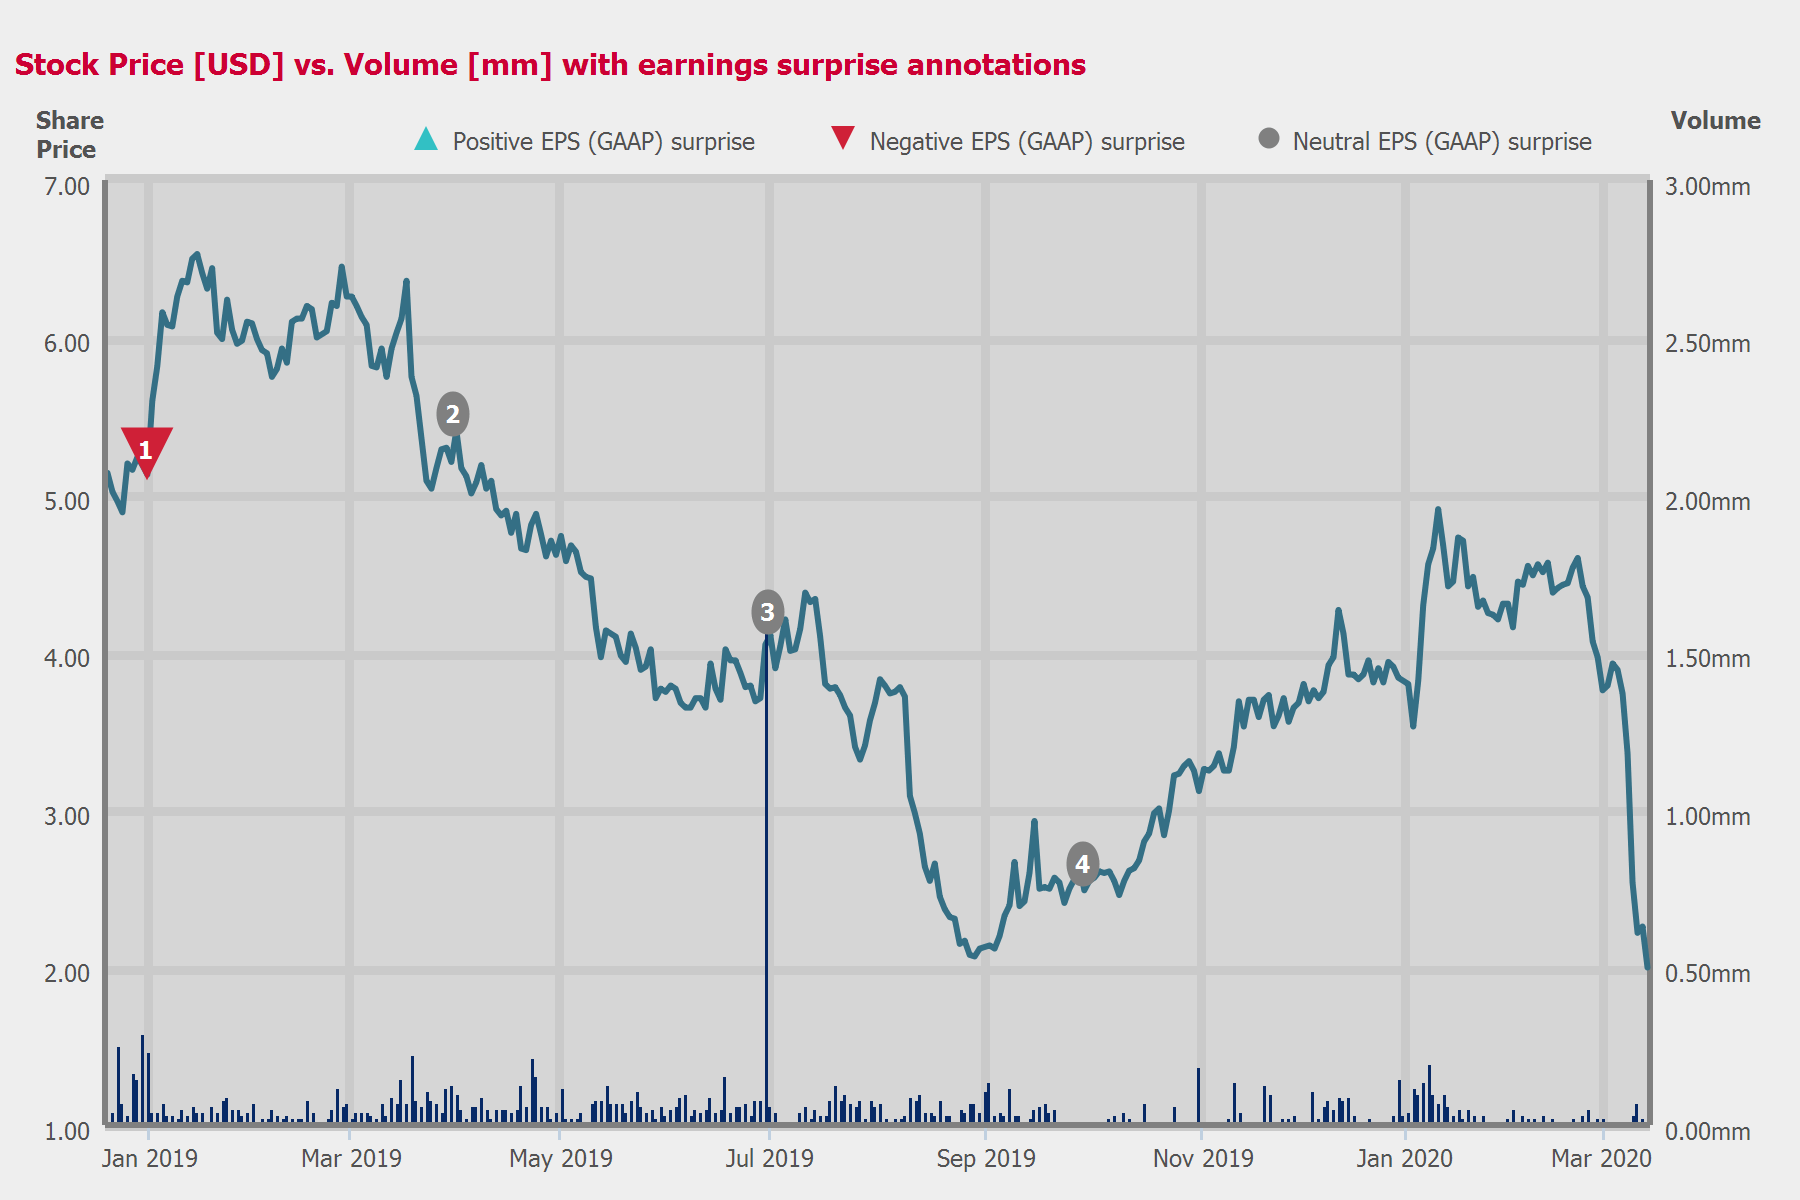
Task: Click neutral earnings marker 2
Action: tap(453, 414)
